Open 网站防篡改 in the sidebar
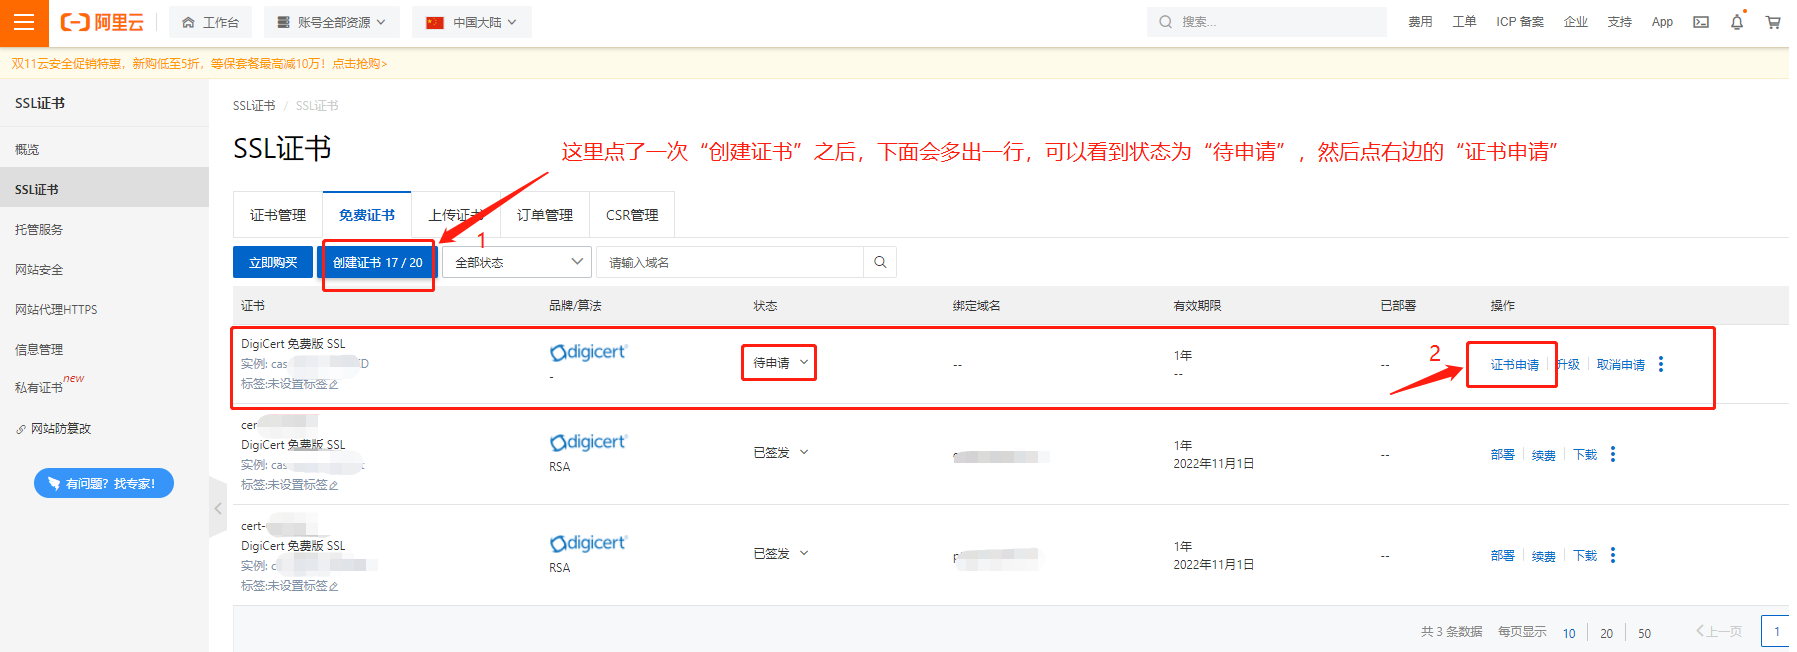 coord(61,428)
